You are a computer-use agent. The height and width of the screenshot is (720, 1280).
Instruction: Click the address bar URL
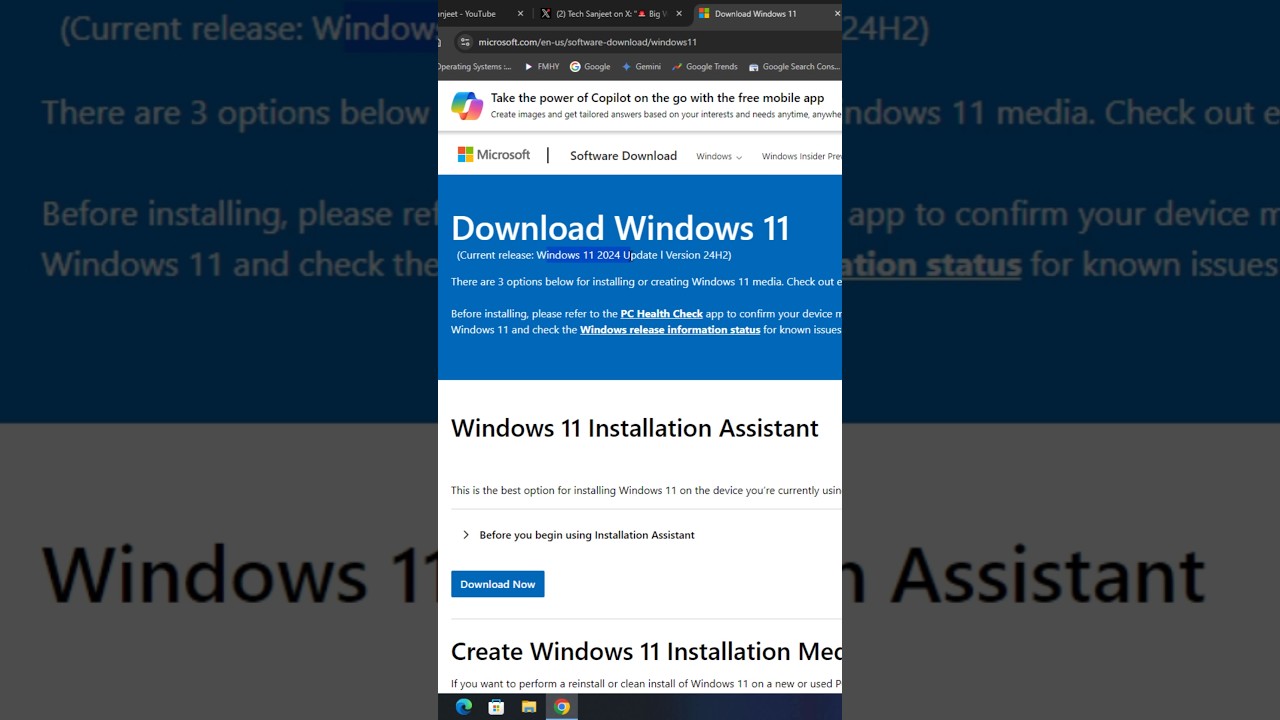tap(587, 42)
